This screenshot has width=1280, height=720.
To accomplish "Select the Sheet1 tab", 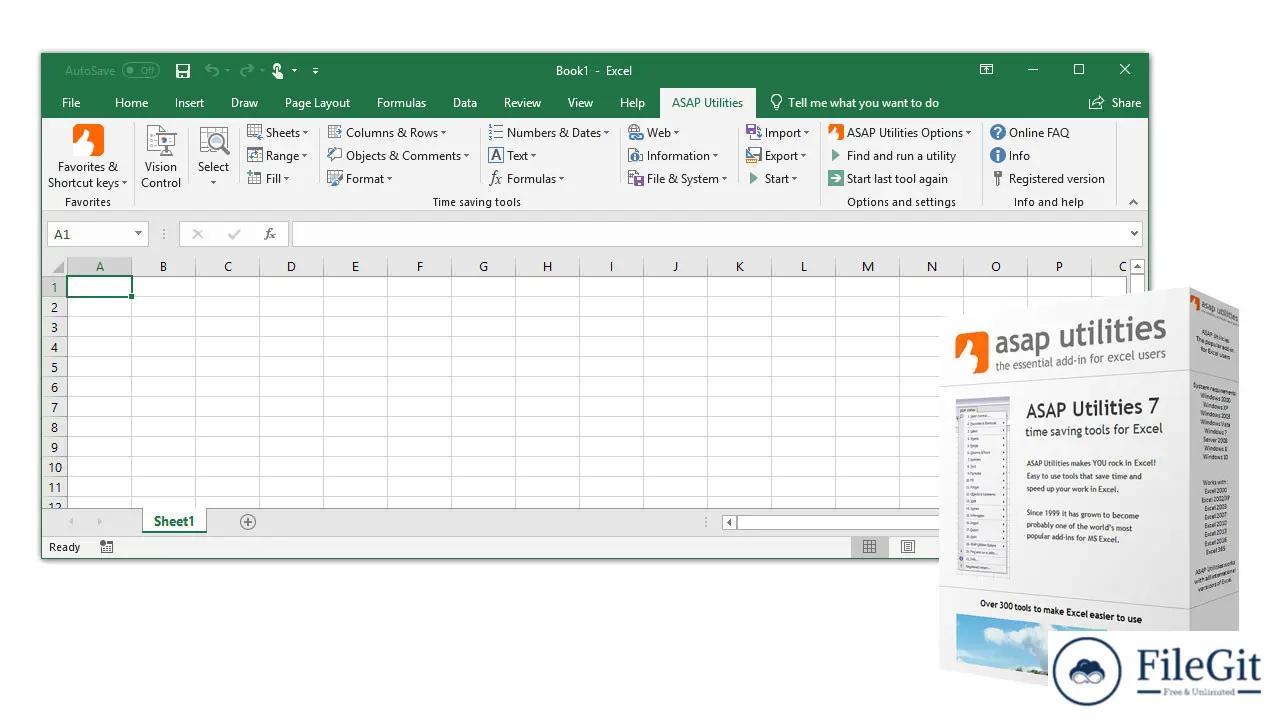I will point(174,521).
